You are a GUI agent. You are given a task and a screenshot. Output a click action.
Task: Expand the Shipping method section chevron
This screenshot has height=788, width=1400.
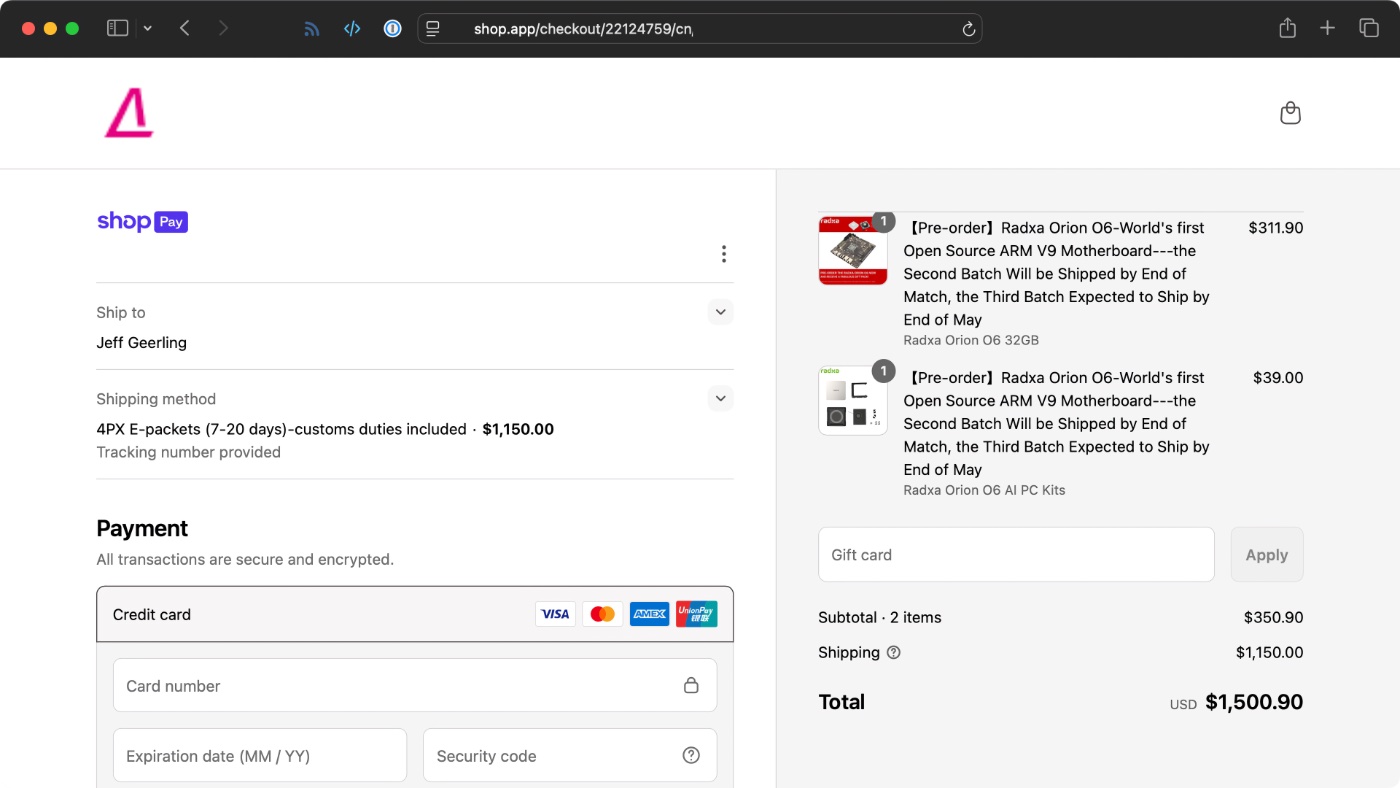tap(721, 398)
